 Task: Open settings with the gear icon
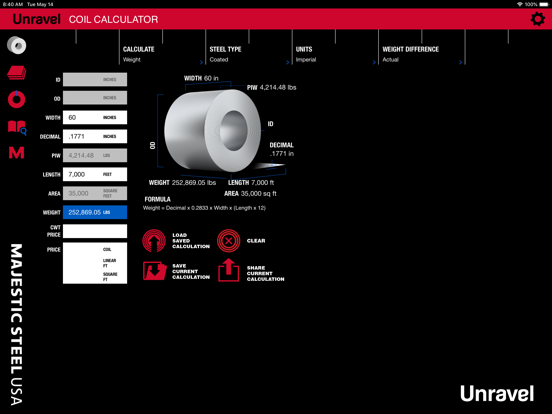(538, 19)
